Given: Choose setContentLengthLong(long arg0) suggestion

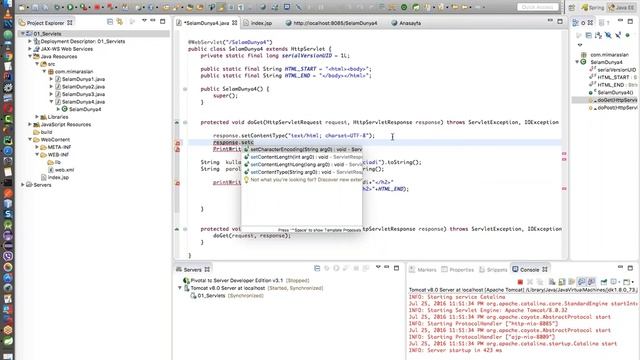Looking at the screenshot, I should [x=302, y=164].
